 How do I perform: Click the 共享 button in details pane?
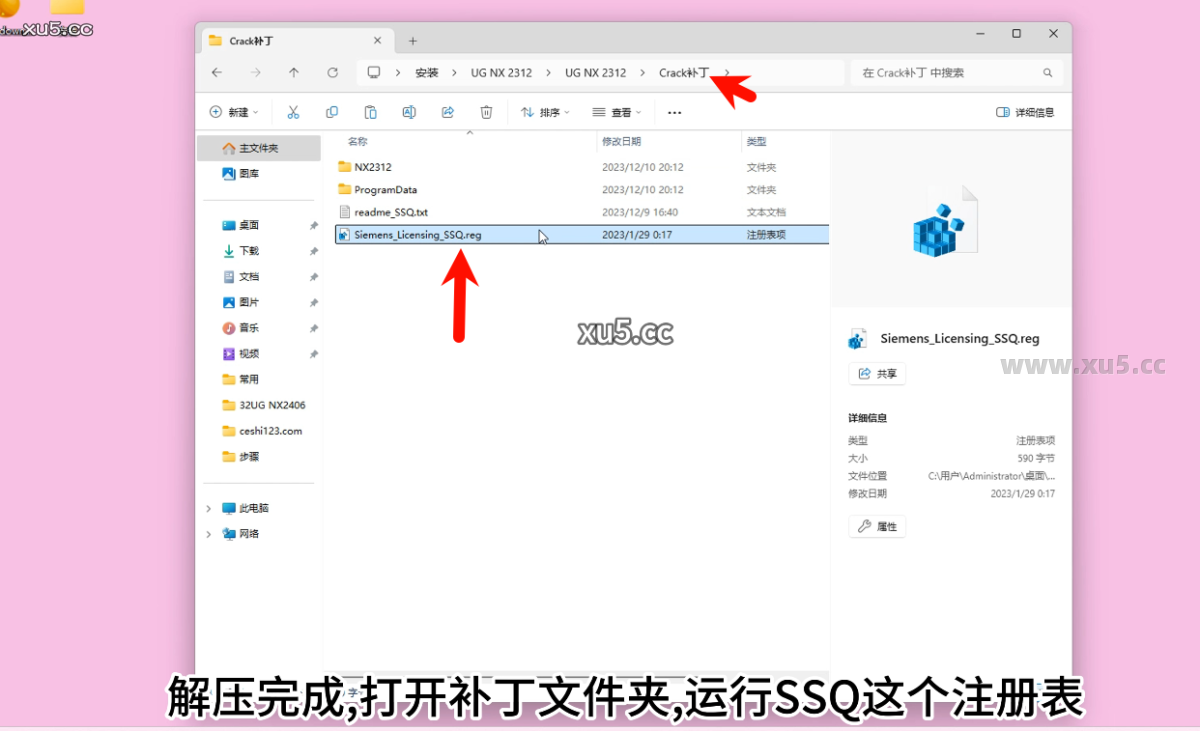click(877, 373)
